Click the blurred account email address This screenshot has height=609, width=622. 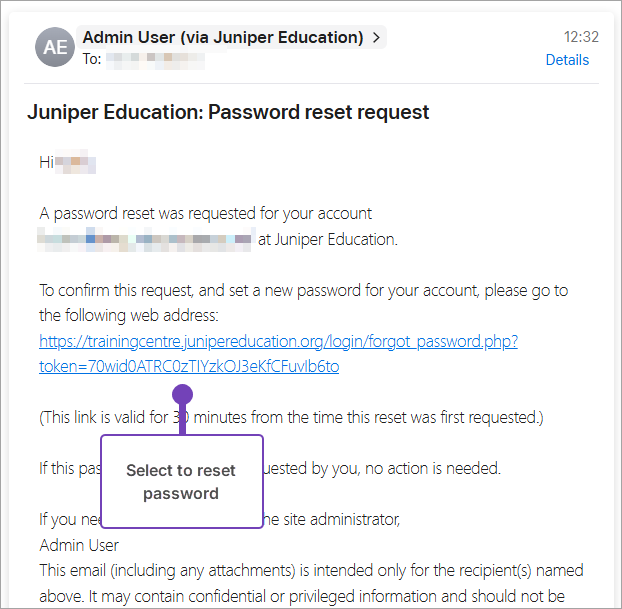145,239
